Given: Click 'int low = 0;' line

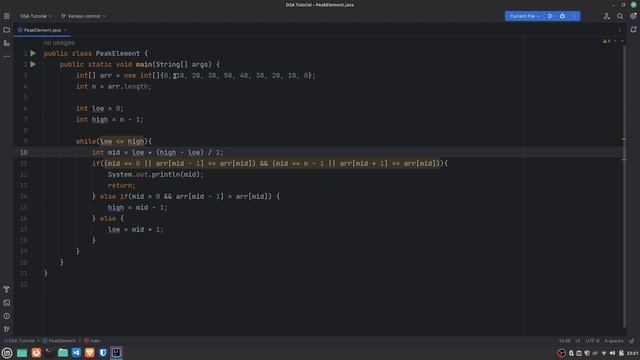Looking at the screenshot, I should coord(100,109).
